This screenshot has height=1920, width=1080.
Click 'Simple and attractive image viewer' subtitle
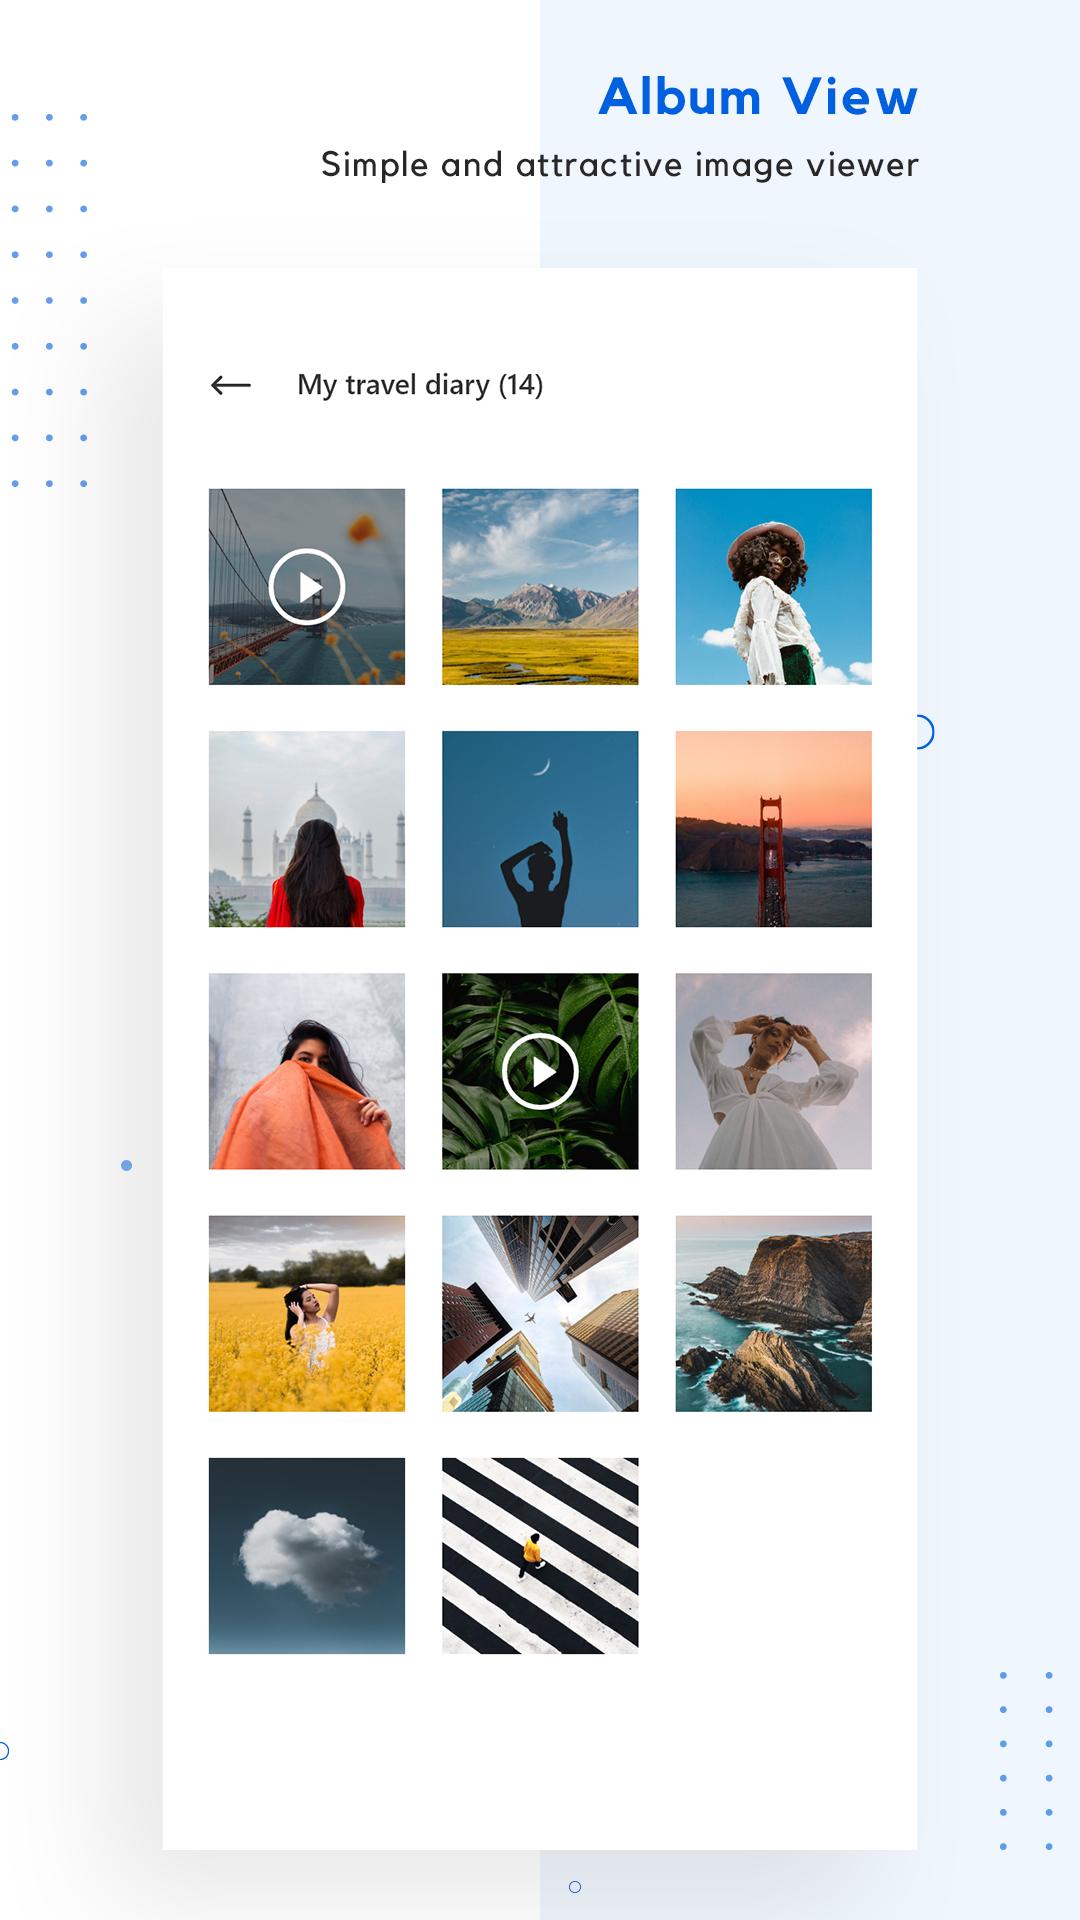(x=619, y=165)
